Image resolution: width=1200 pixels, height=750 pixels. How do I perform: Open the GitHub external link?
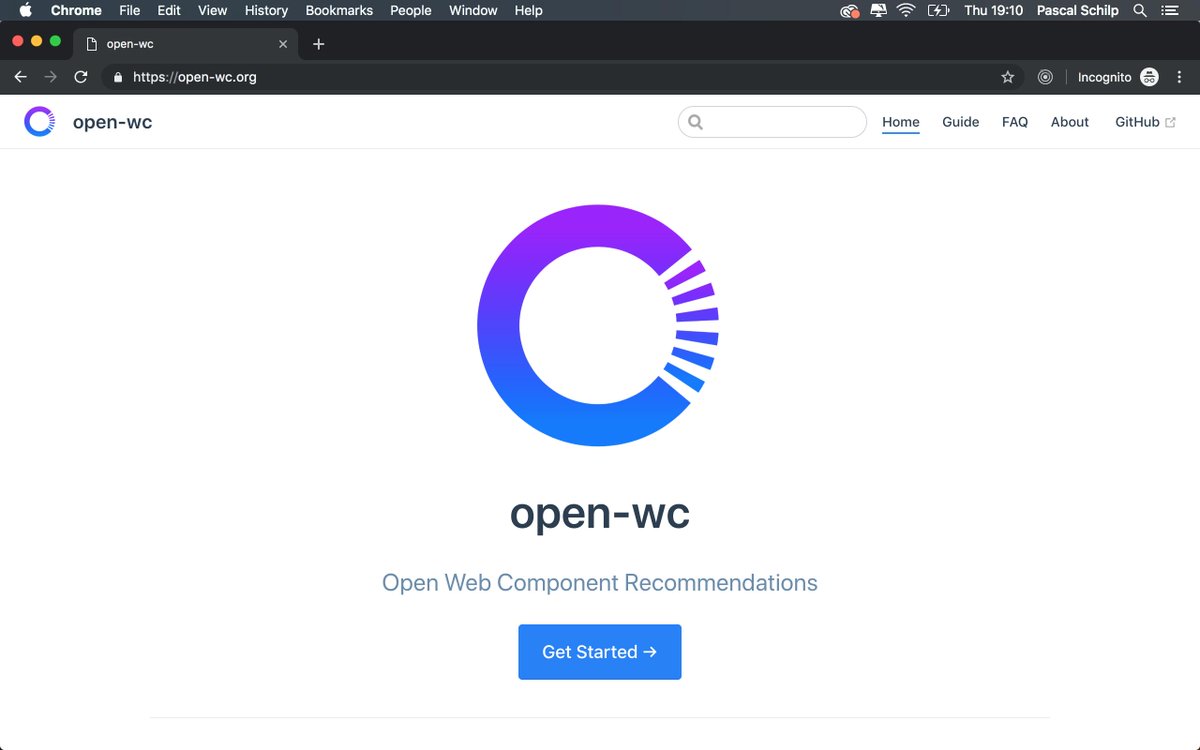pyautogui.click(x=1145, y=122)
